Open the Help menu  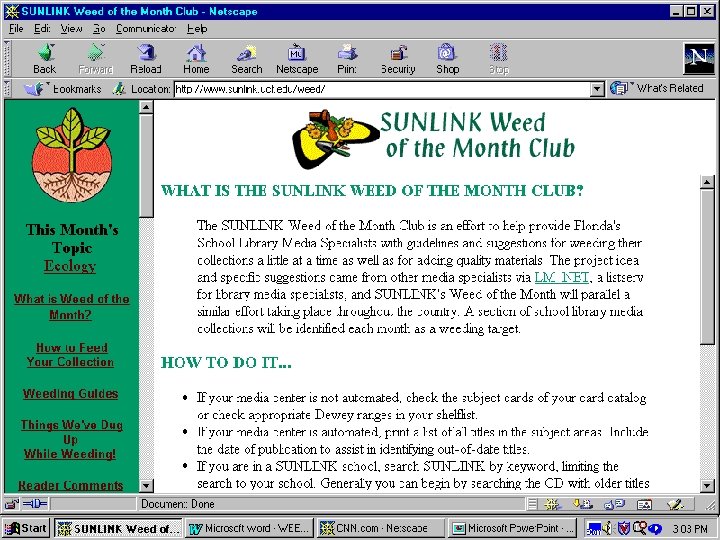click(x=197, y=29)
